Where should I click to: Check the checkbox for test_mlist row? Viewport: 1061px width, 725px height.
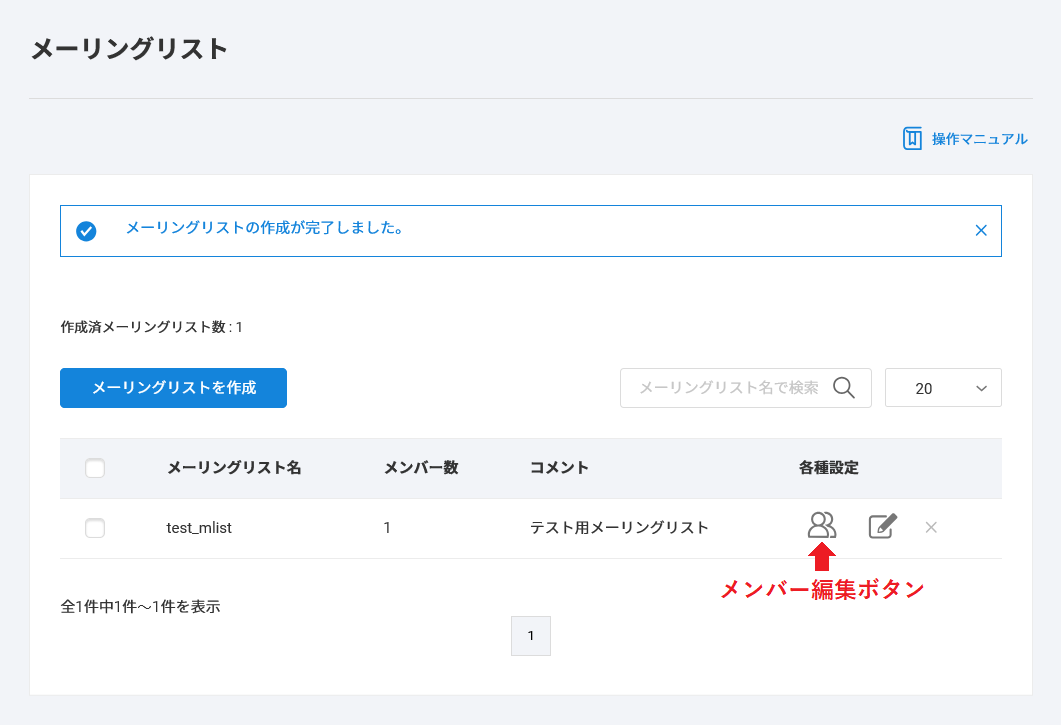95,528
